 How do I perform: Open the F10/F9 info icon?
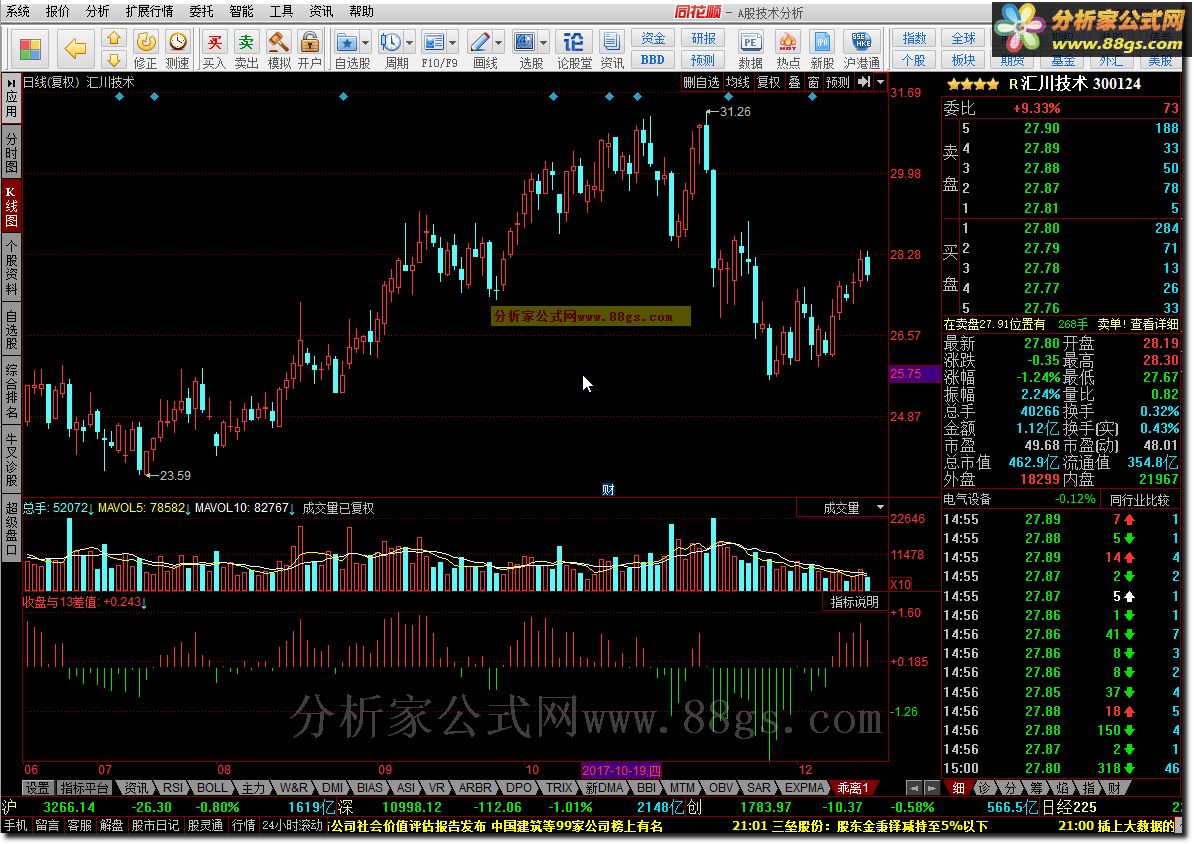[433, 41]
